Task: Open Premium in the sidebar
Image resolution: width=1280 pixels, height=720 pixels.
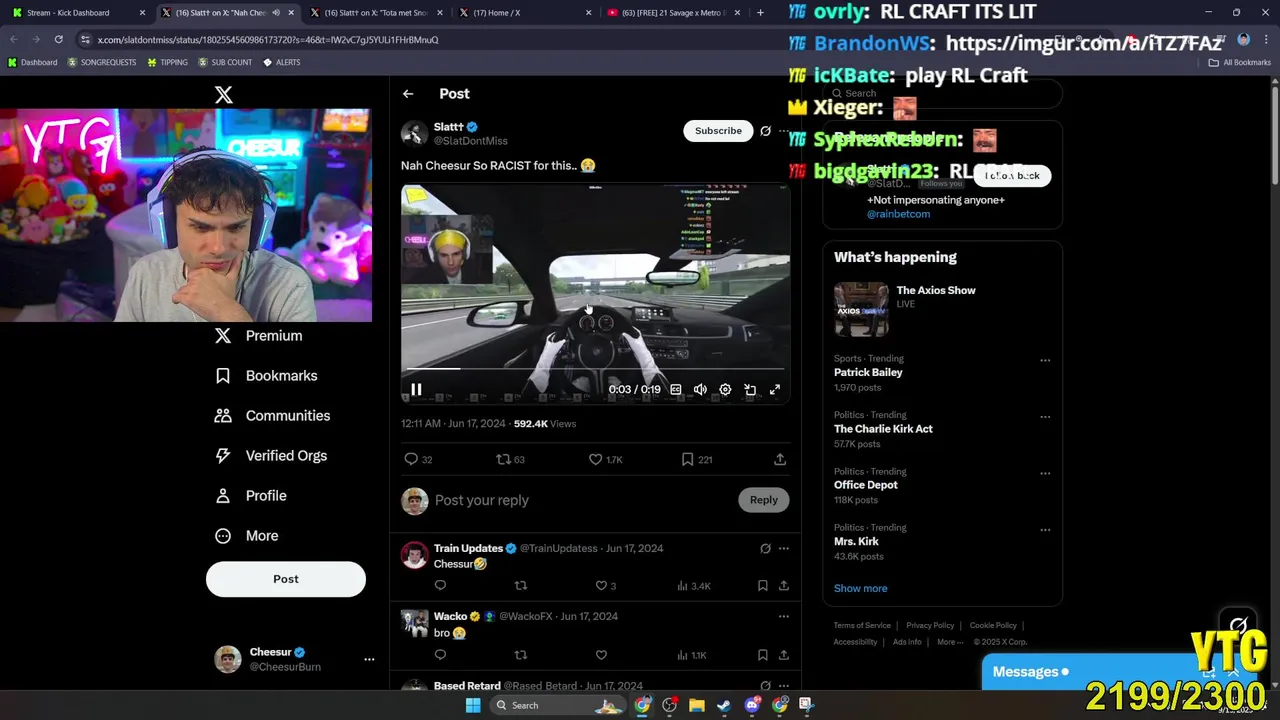Action: coord(259,336)
